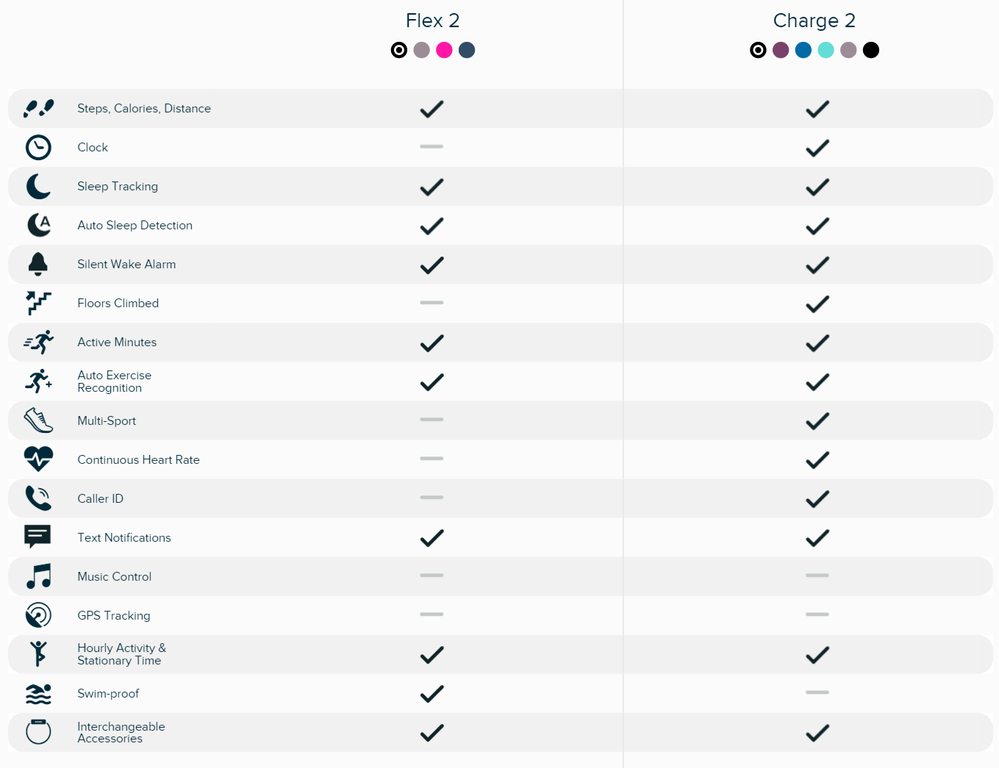Click the heart icon for Continuous Heart Rate

38,459
